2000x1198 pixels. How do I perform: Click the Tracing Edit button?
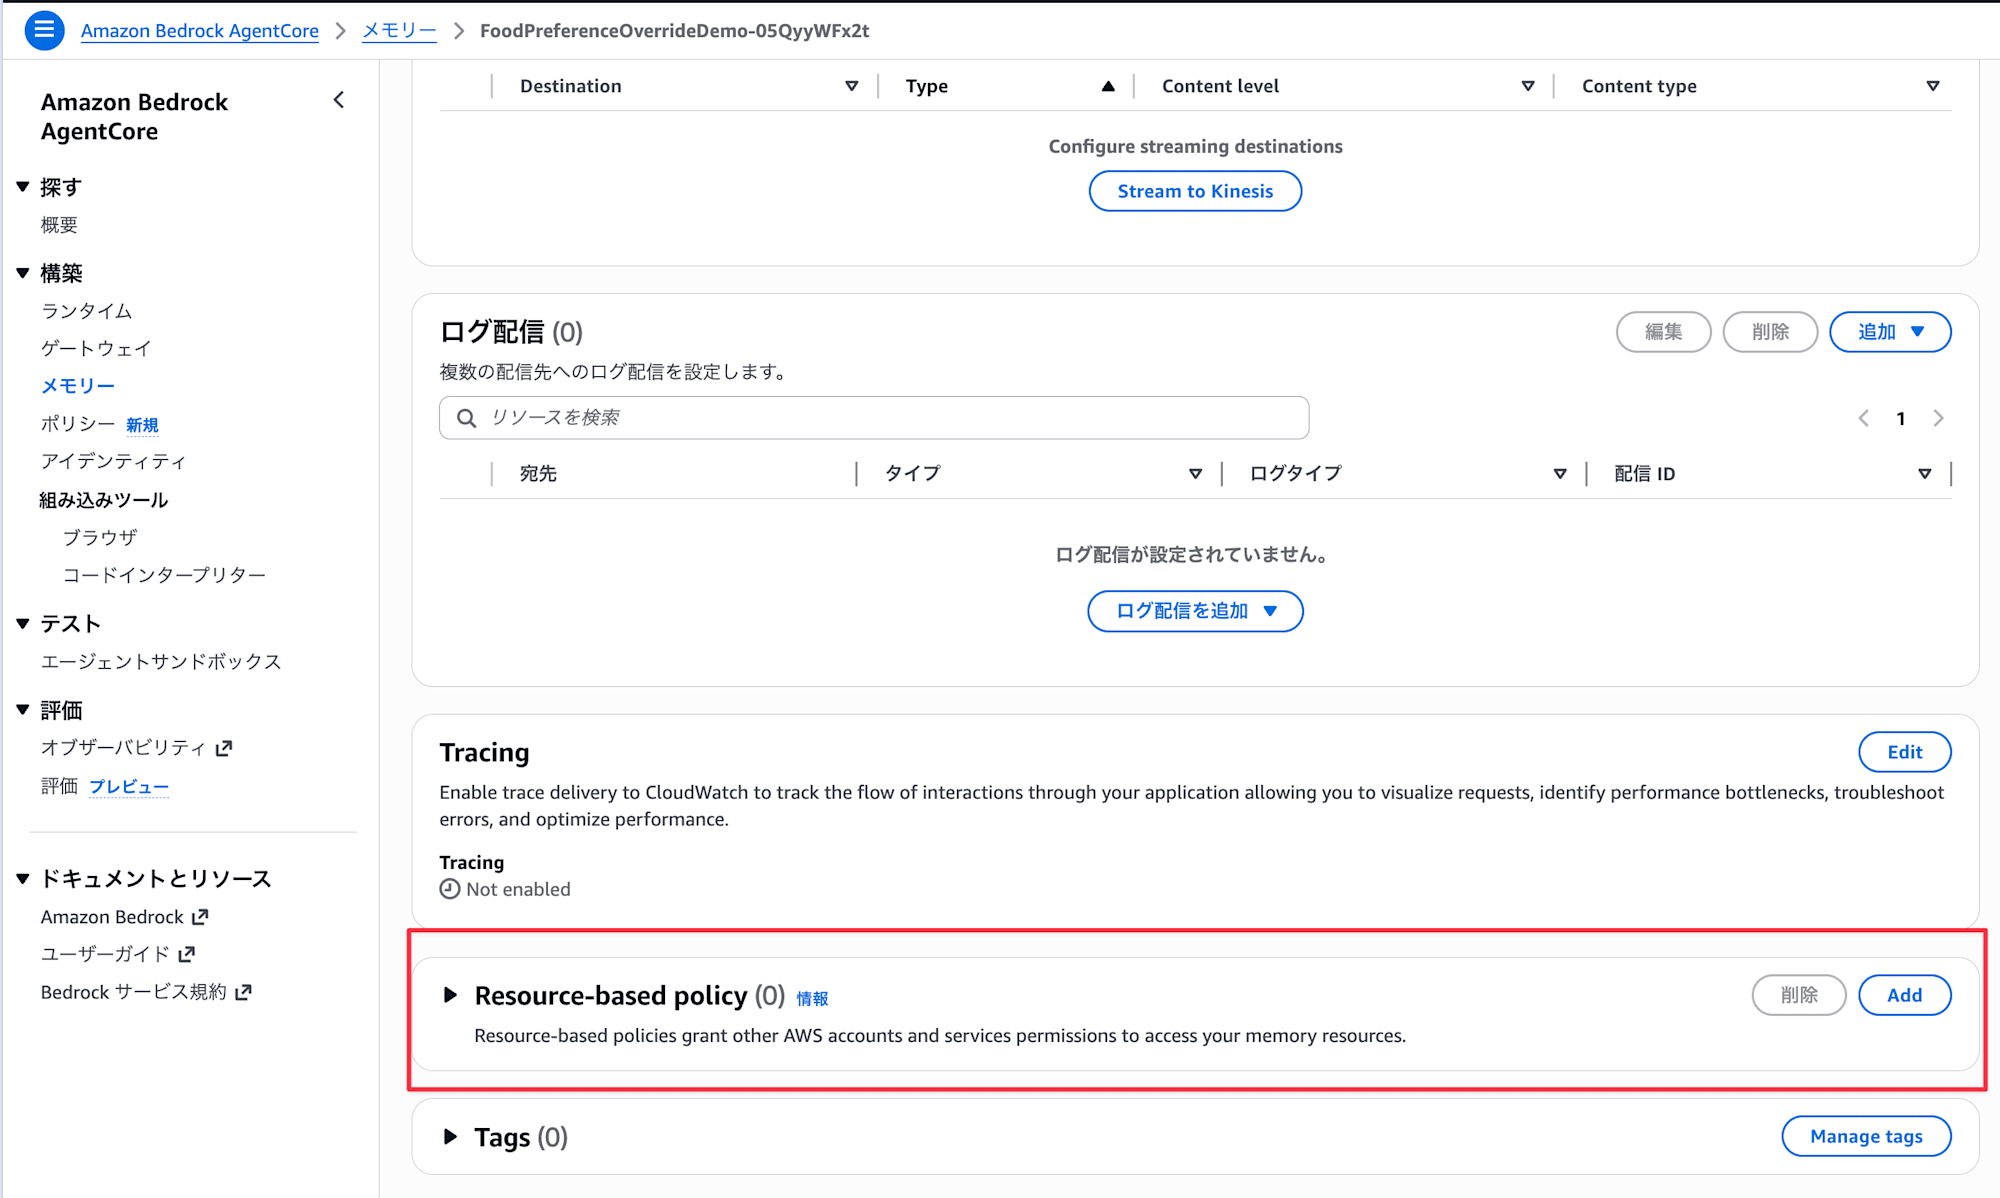point(1904,752)
